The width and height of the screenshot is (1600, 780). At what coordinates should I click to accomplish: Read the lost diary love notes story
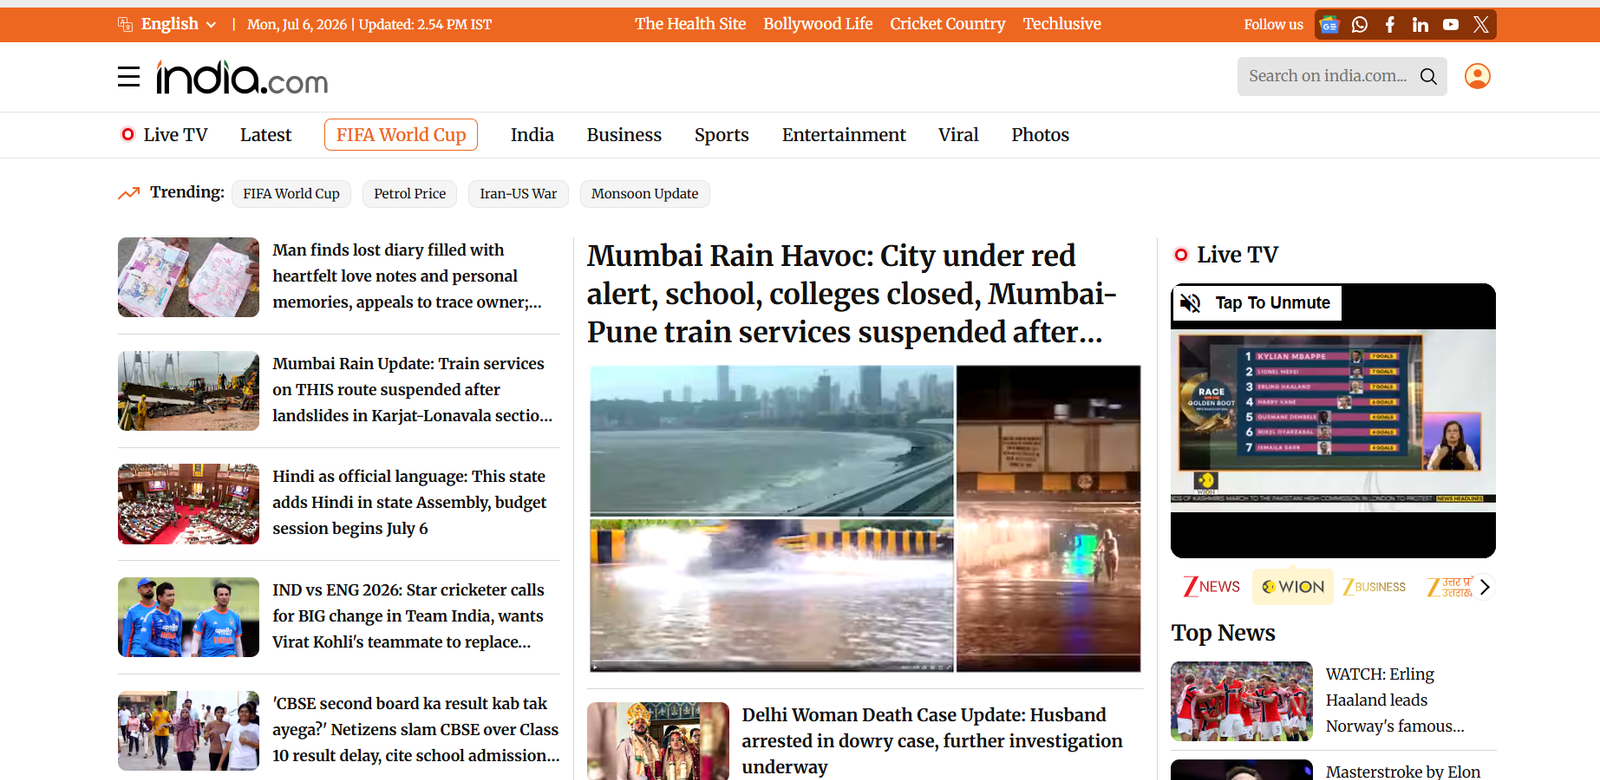pyautogui.click(x=407, y=276)
